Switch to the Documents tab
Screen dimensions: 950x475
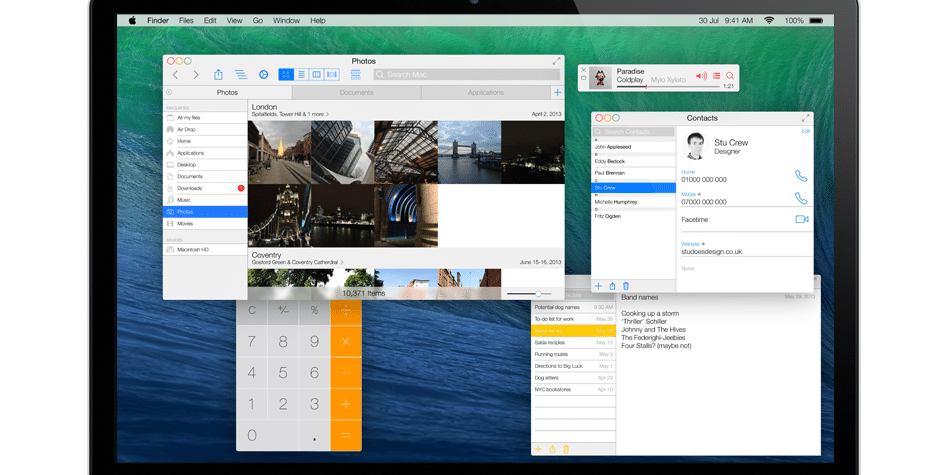(x=356, y=93)
